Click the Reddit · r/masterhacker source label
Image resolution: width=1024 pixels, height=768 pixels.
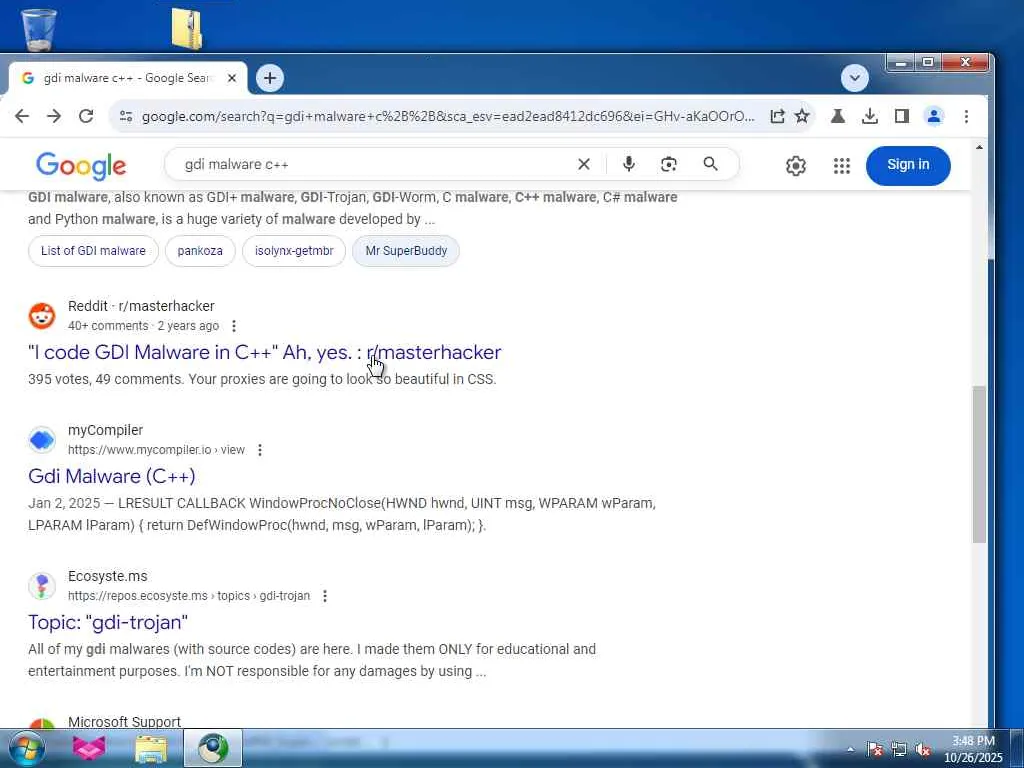click(x=141, y=306)
